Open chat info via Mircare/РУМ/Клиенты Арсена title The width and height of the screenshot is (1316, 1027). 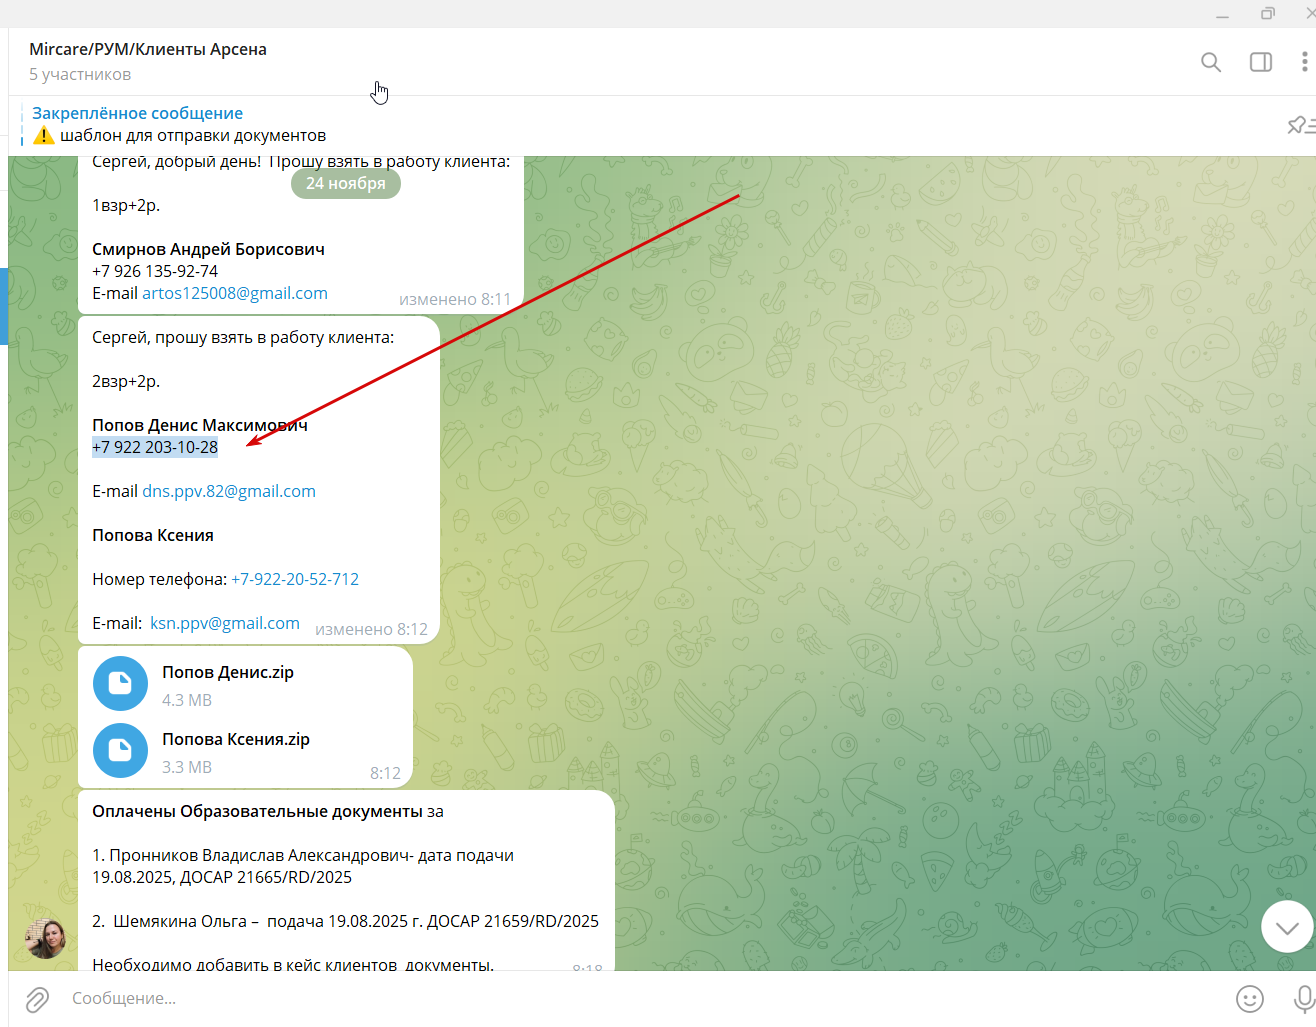coord(148,49)
